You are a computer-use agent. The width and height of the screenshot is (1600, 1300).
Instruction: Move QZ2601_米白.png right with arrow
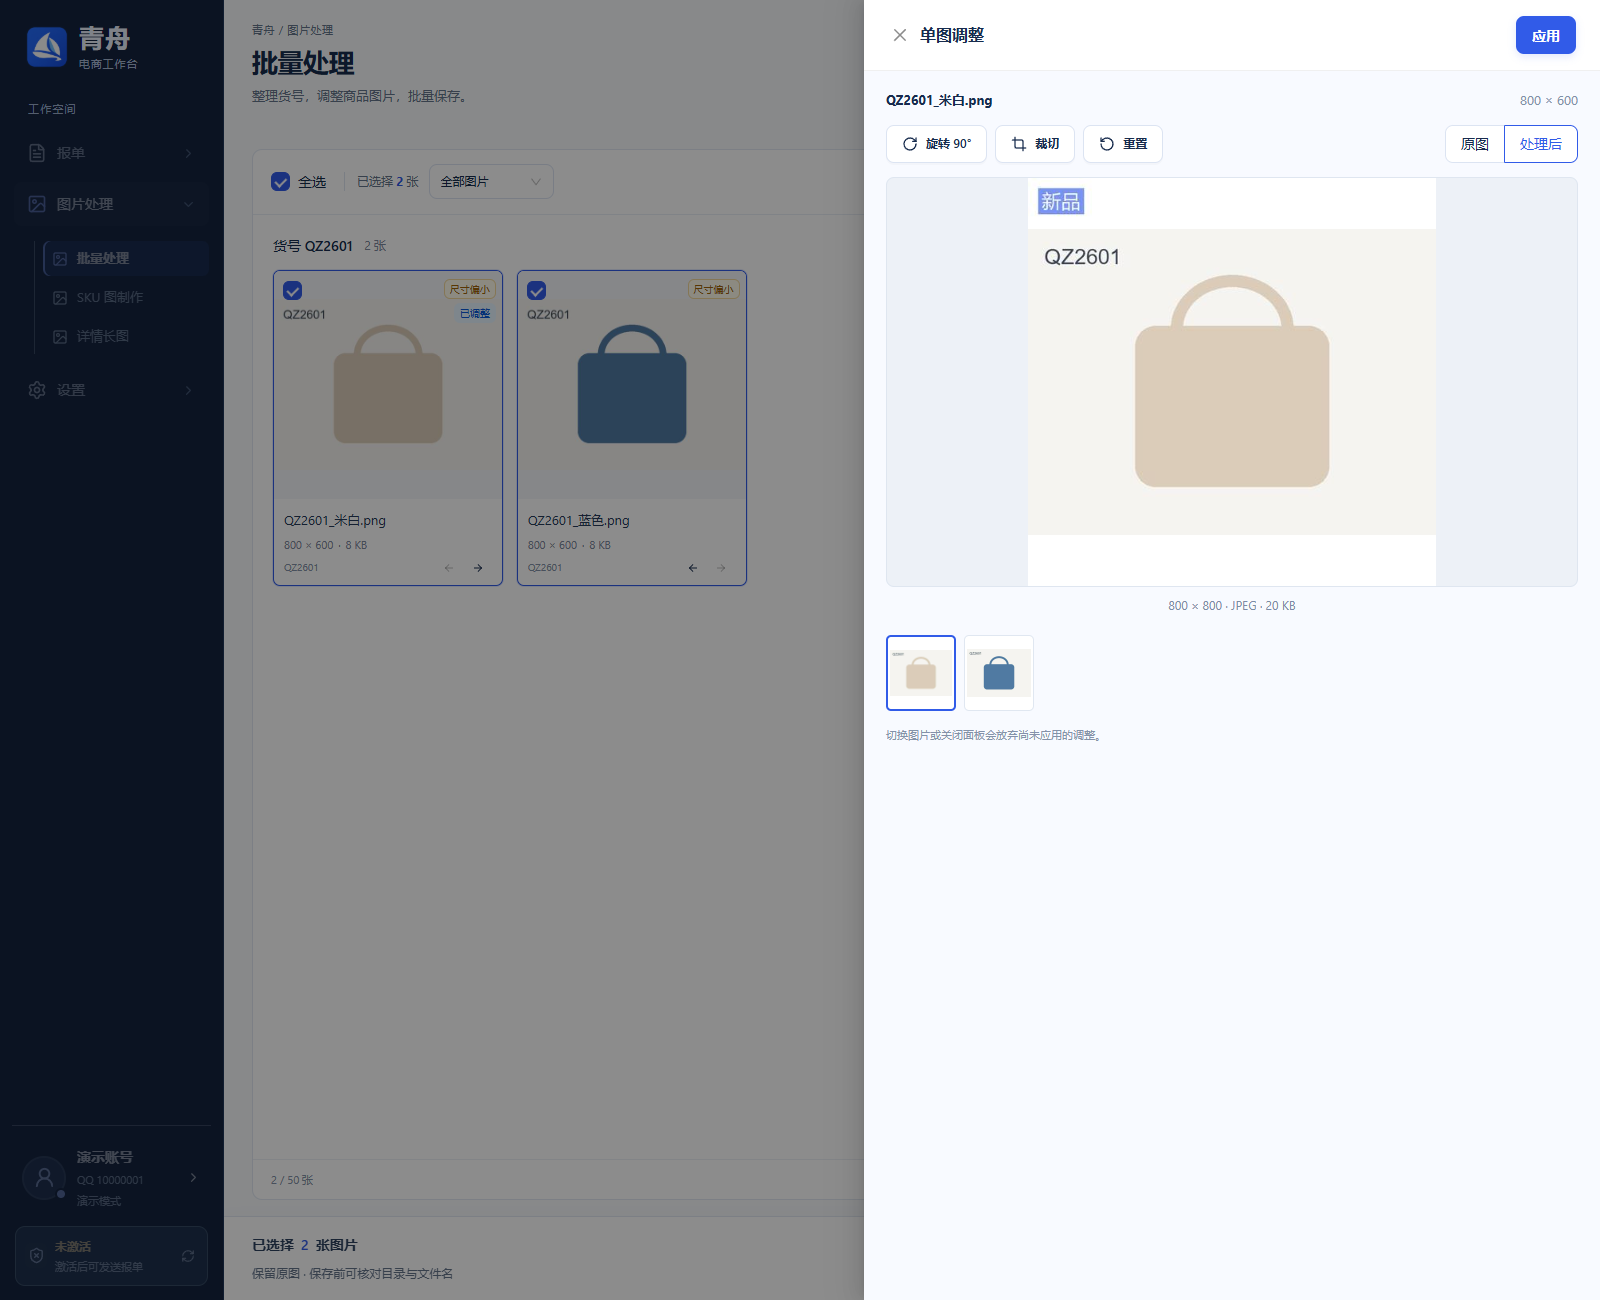click(478, 568)
